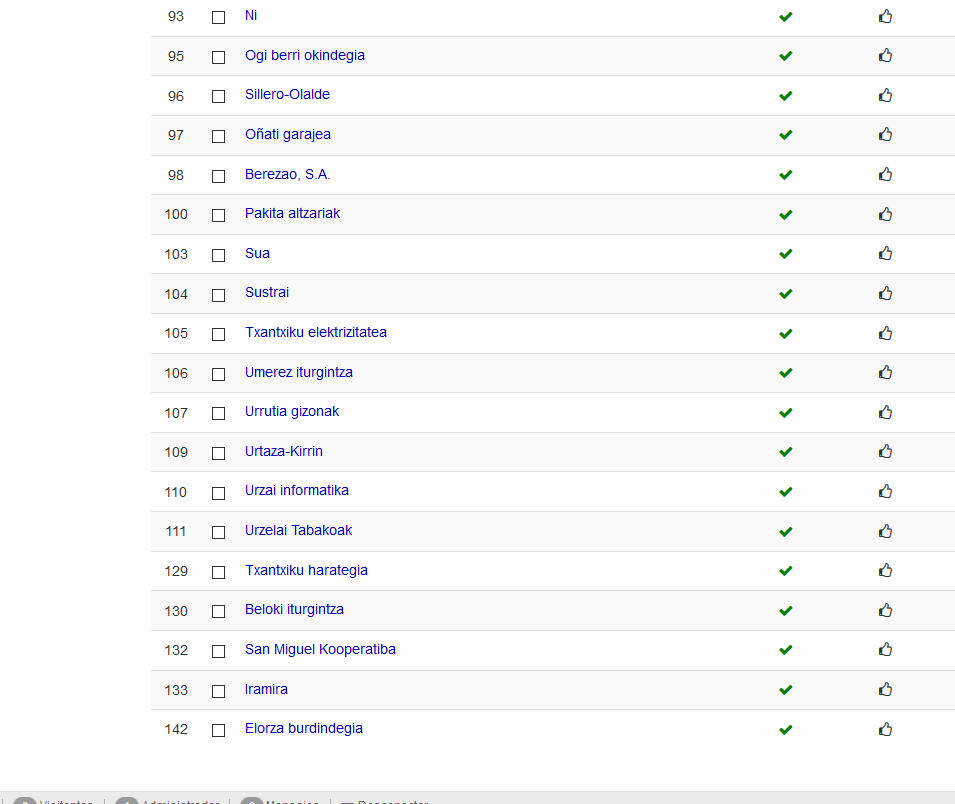Screen dimensions: 955x804
Task: Click thumbs-up icon in Ni row
Action: pyautogui.click(x=886, y=16)
